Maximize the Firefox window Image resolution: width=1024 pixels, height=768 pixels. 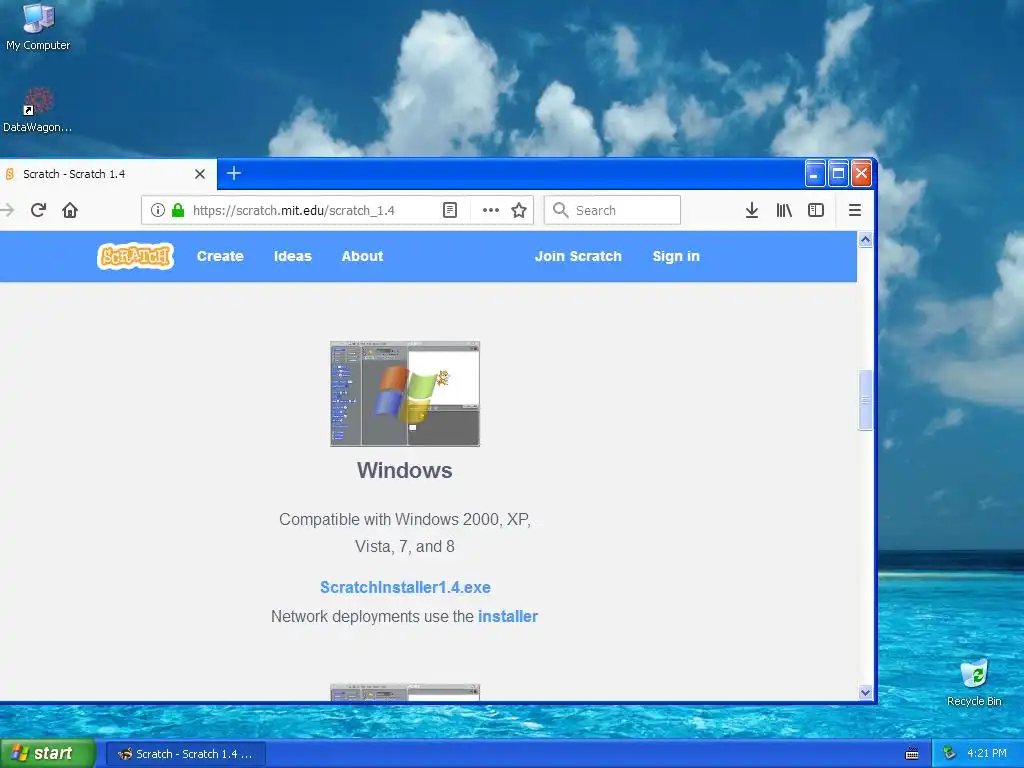pos(839,174)
